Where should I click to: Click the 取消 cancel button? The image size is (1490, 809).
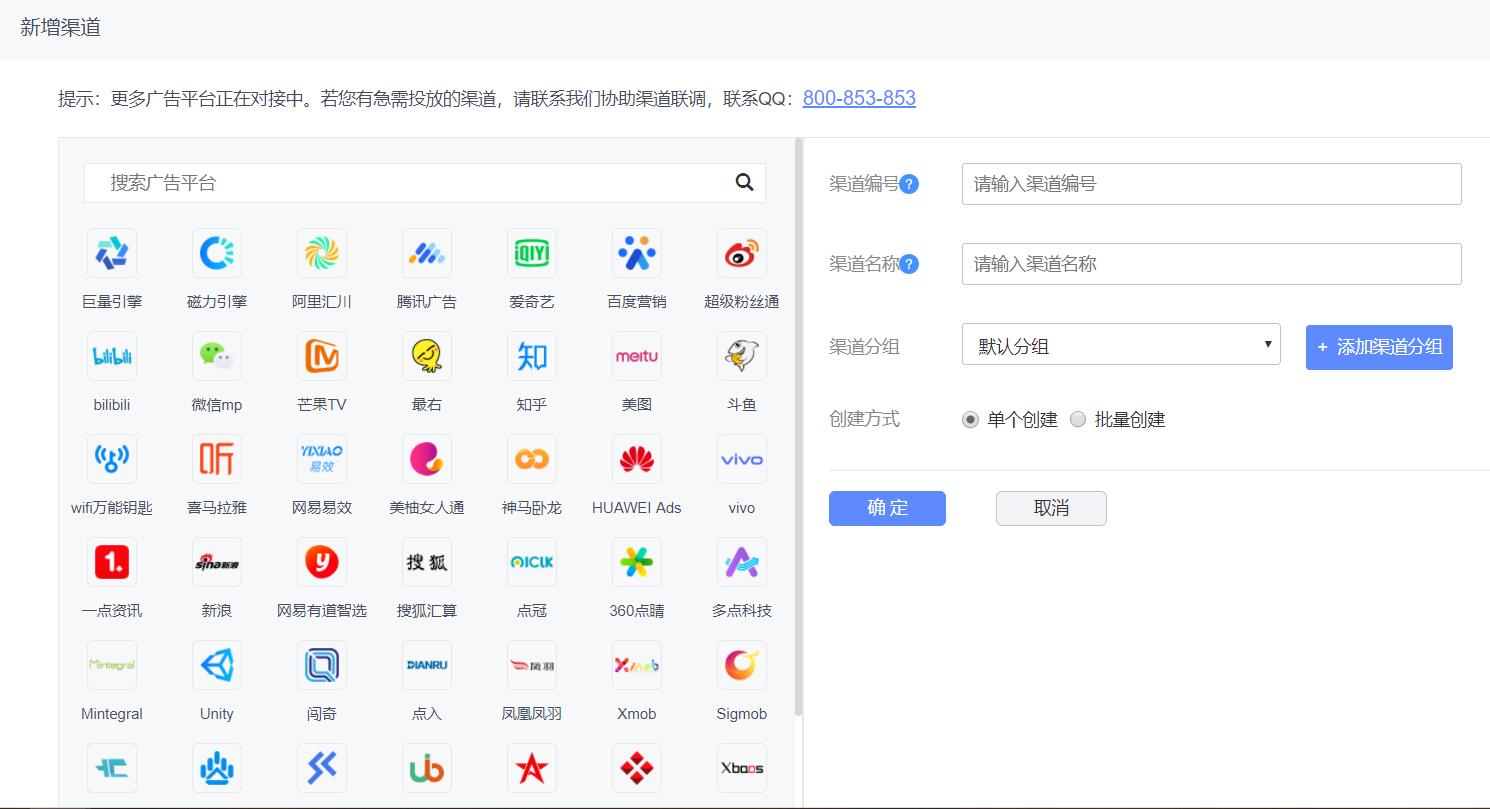pos(1051,508)
